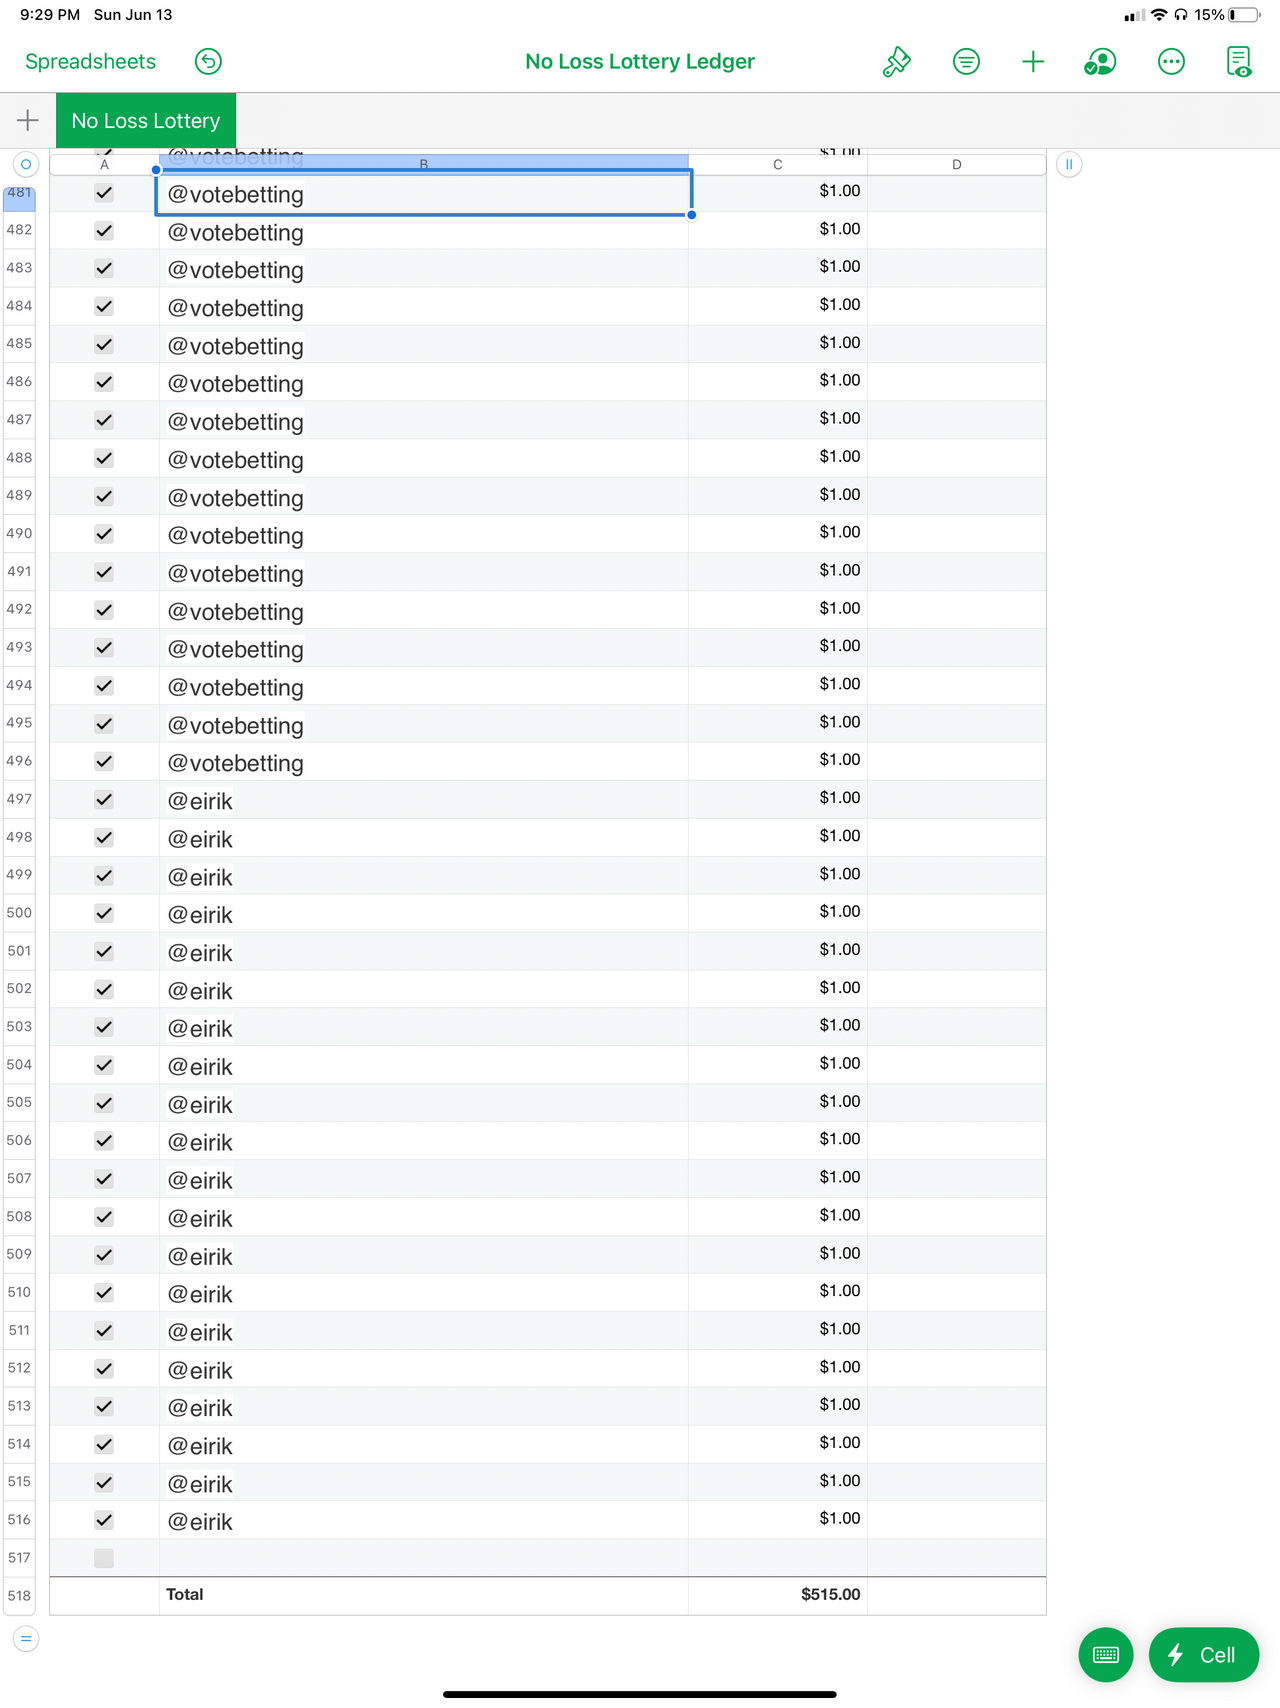Select column A header

click(104, 164)
